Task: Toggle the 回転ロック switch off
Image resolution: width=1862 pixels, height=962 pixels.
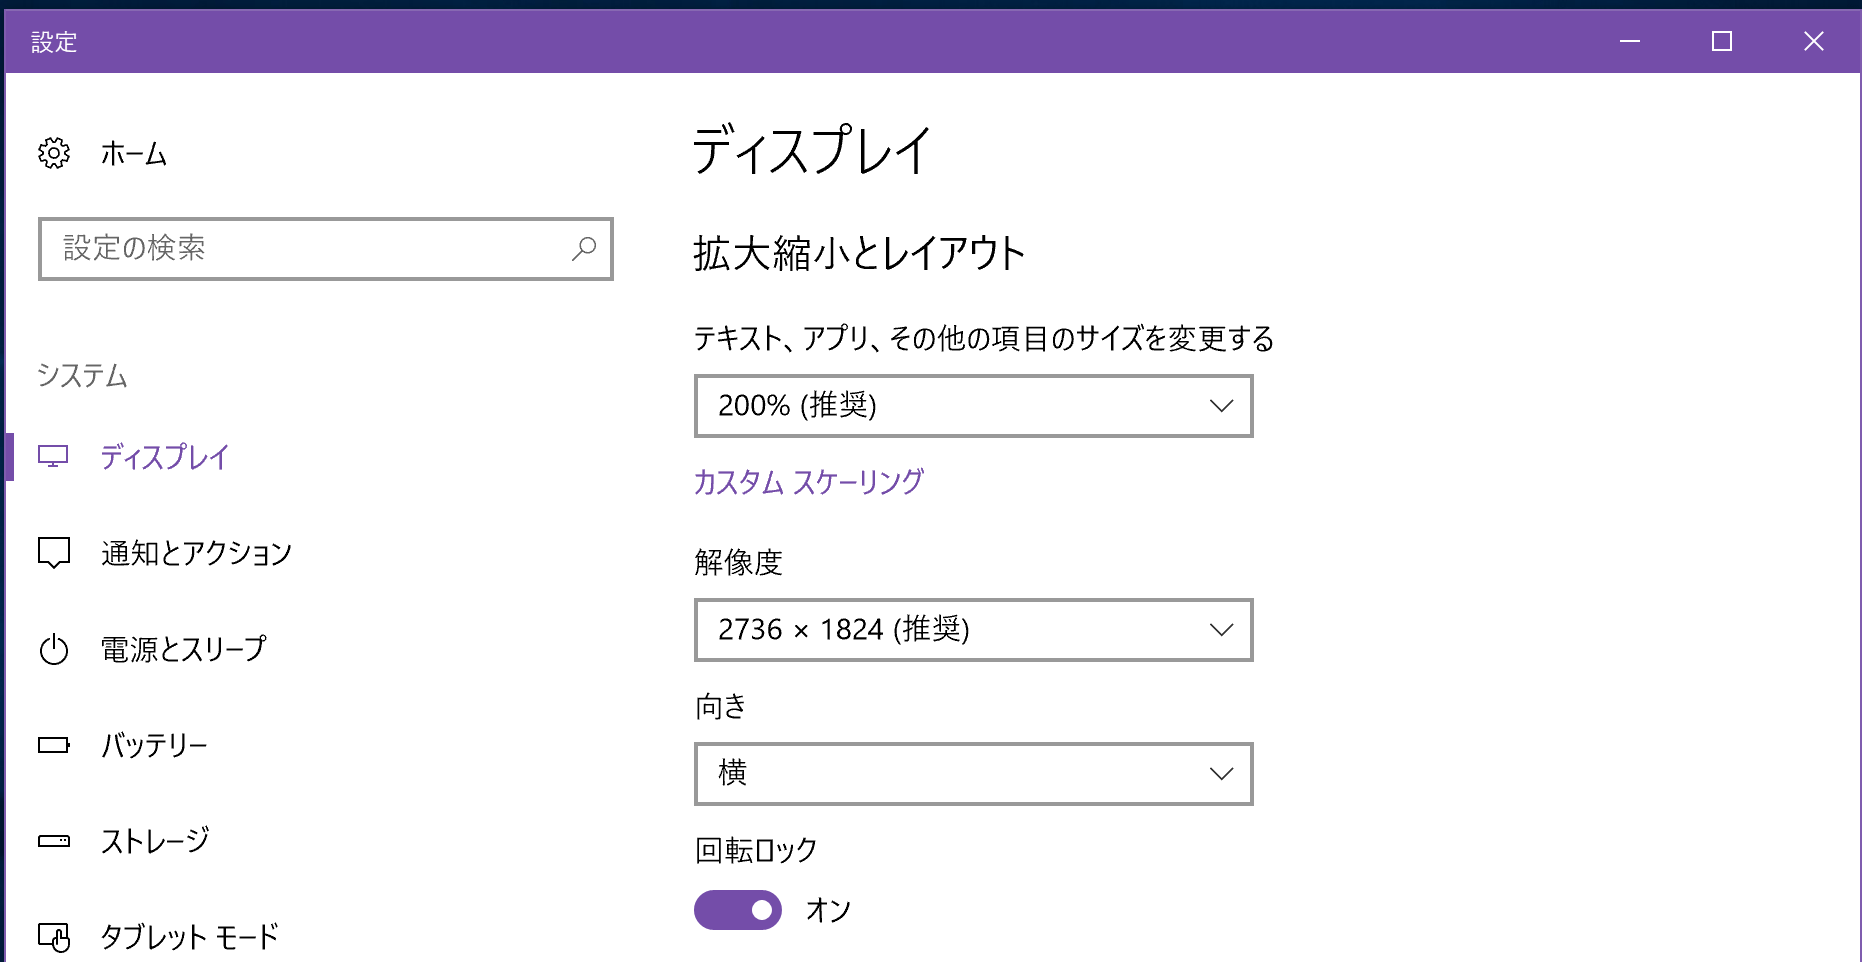Action: (x=738, y=910)
